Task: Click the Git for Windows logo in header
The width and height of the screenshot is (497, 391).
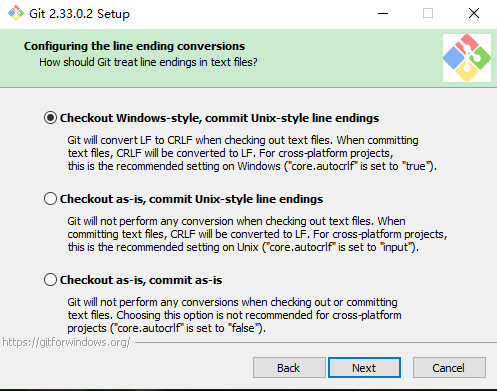Action: click(x=467, y=58)
